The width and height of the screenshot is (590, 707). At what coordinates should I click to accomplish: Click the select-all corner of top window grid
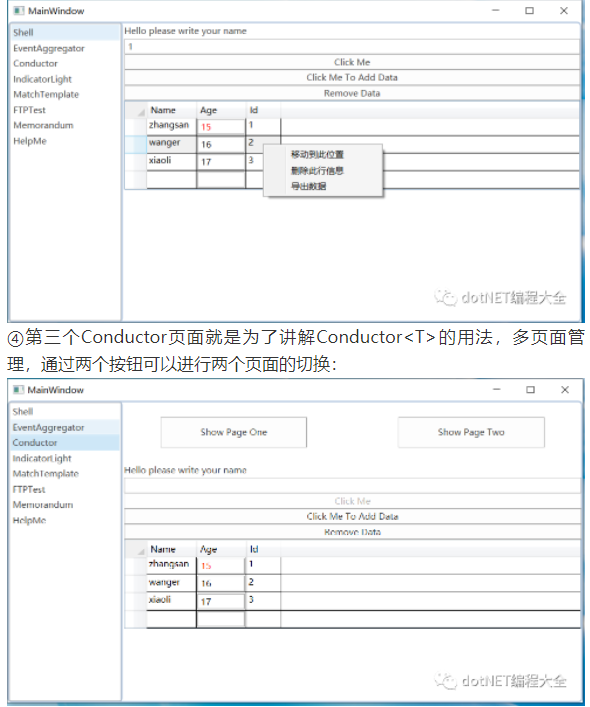pyautogui.click(x=136, y=110)
